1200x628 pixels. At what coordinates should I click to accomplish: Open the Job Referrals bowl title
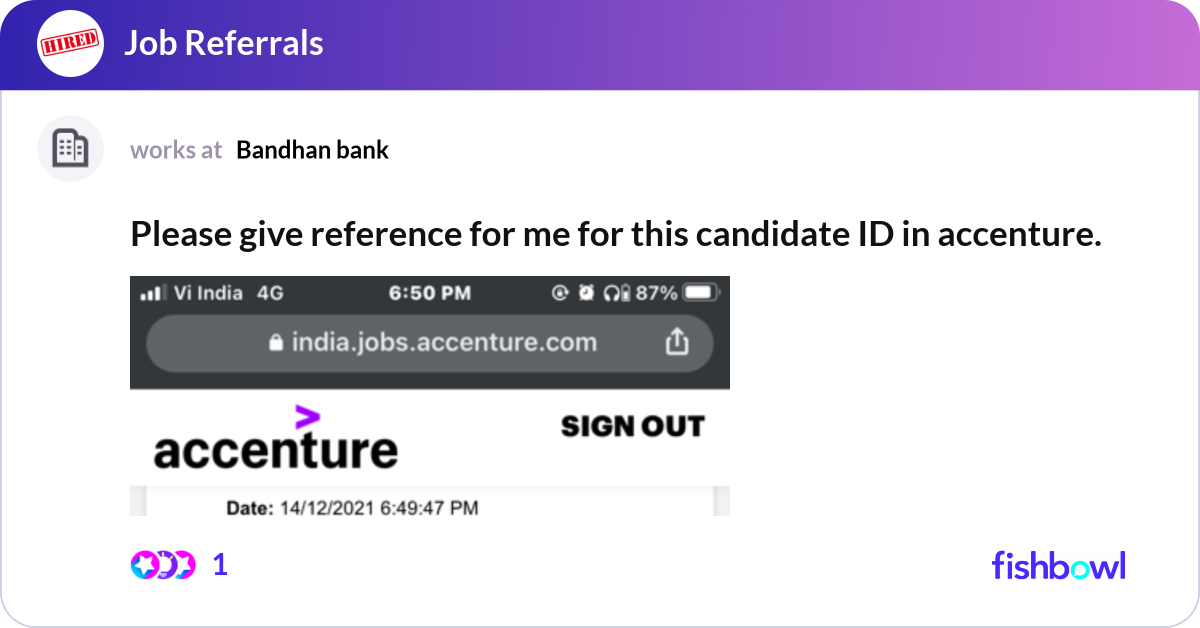(x=223, y=43)
